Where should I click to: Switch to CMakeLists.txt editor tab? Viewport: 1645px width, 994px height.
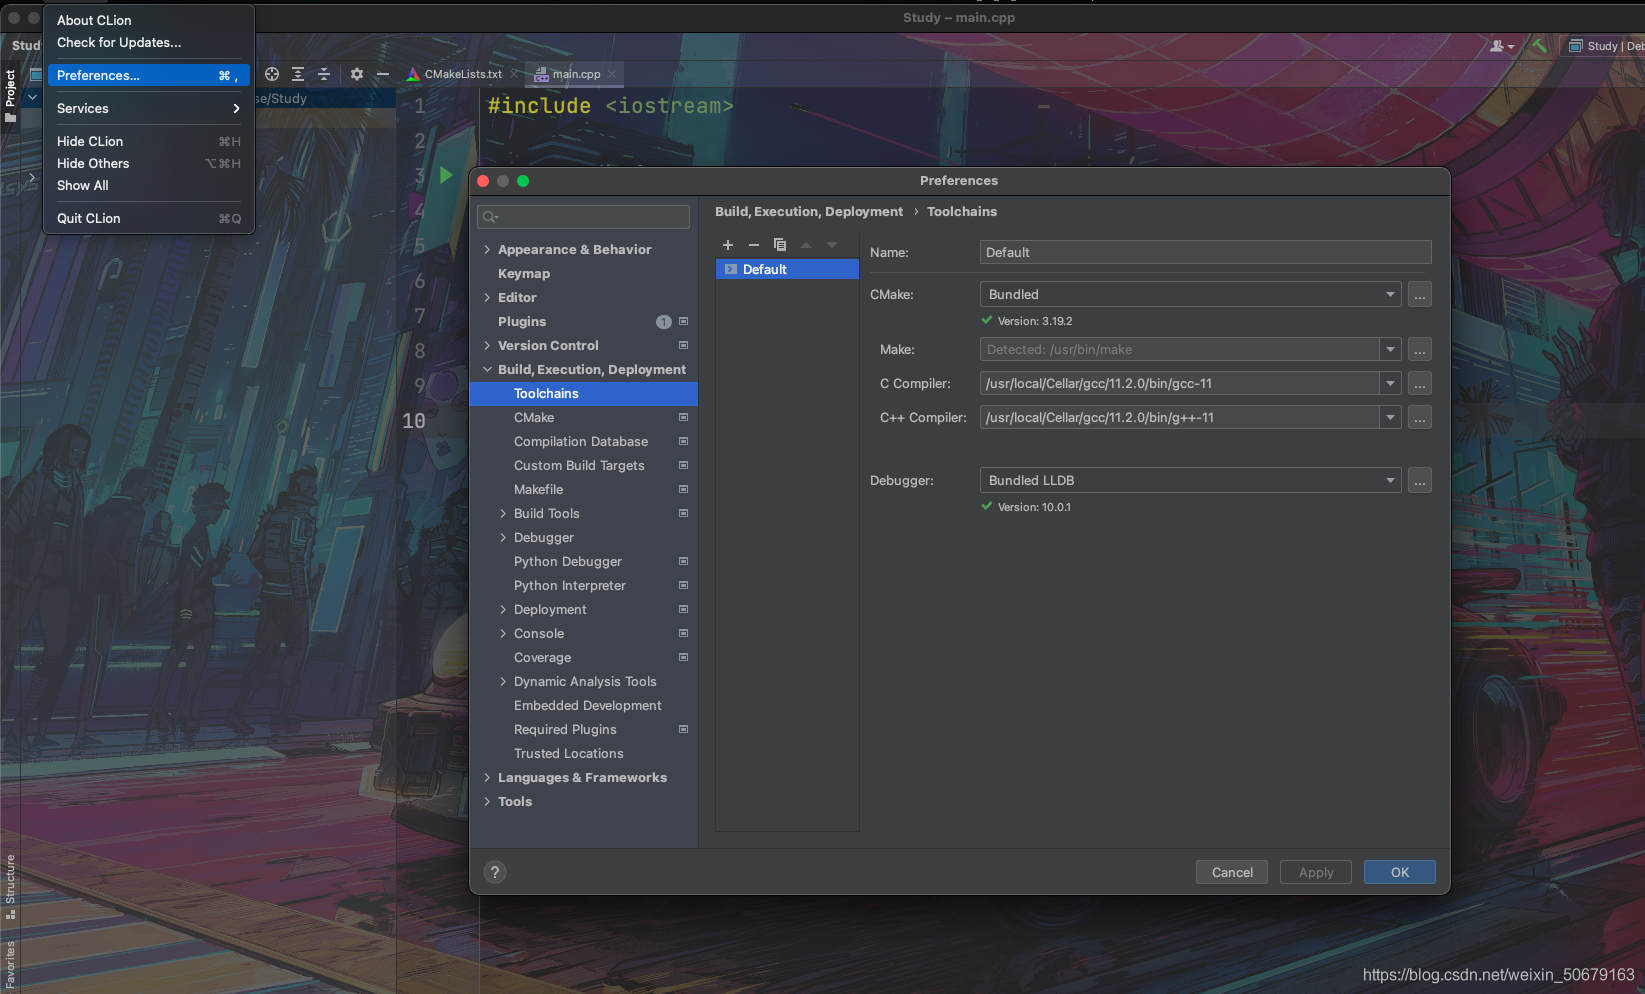click(462, 74)
